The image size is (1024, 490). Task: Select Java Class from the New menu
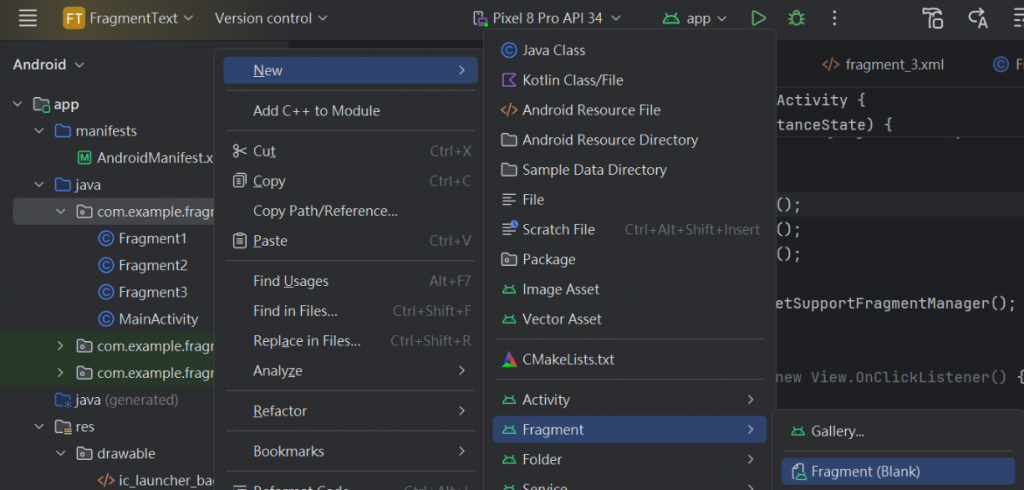click(x=554, y=50)
